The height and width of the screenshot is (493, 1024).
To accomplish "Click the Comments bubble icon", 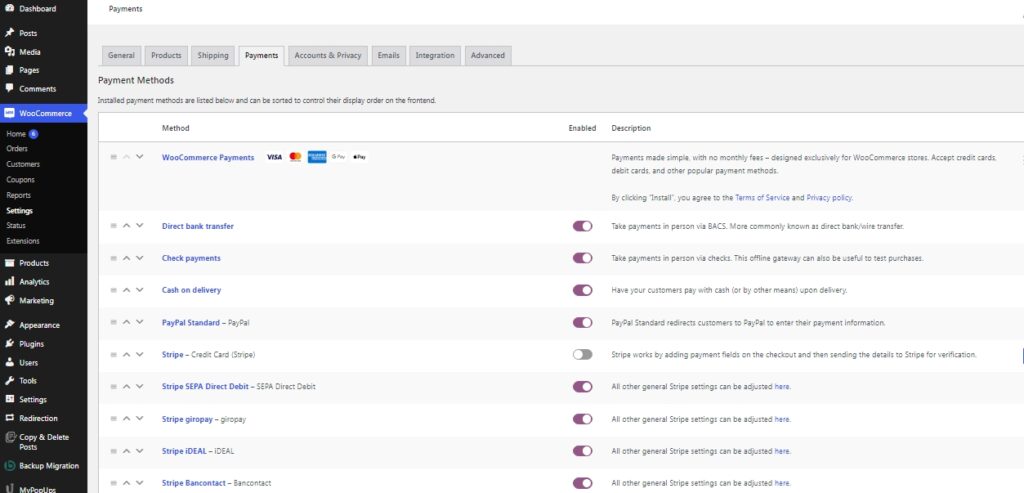I will [9, 88].
